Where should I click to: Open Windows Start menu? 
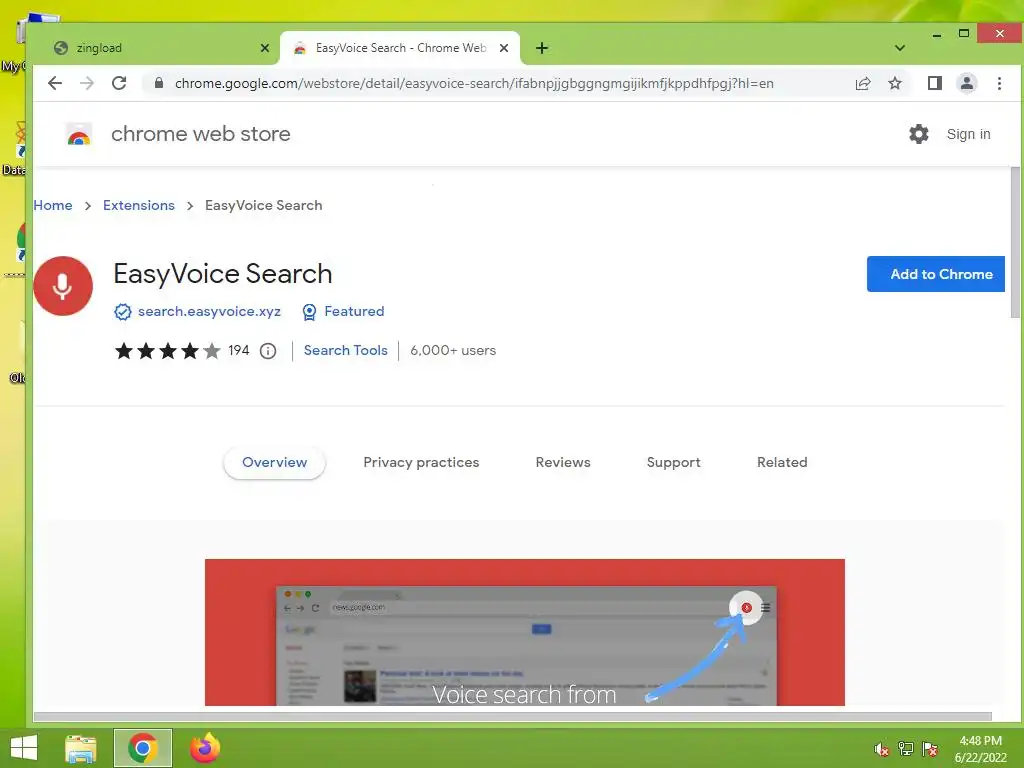tap(24, 748)
